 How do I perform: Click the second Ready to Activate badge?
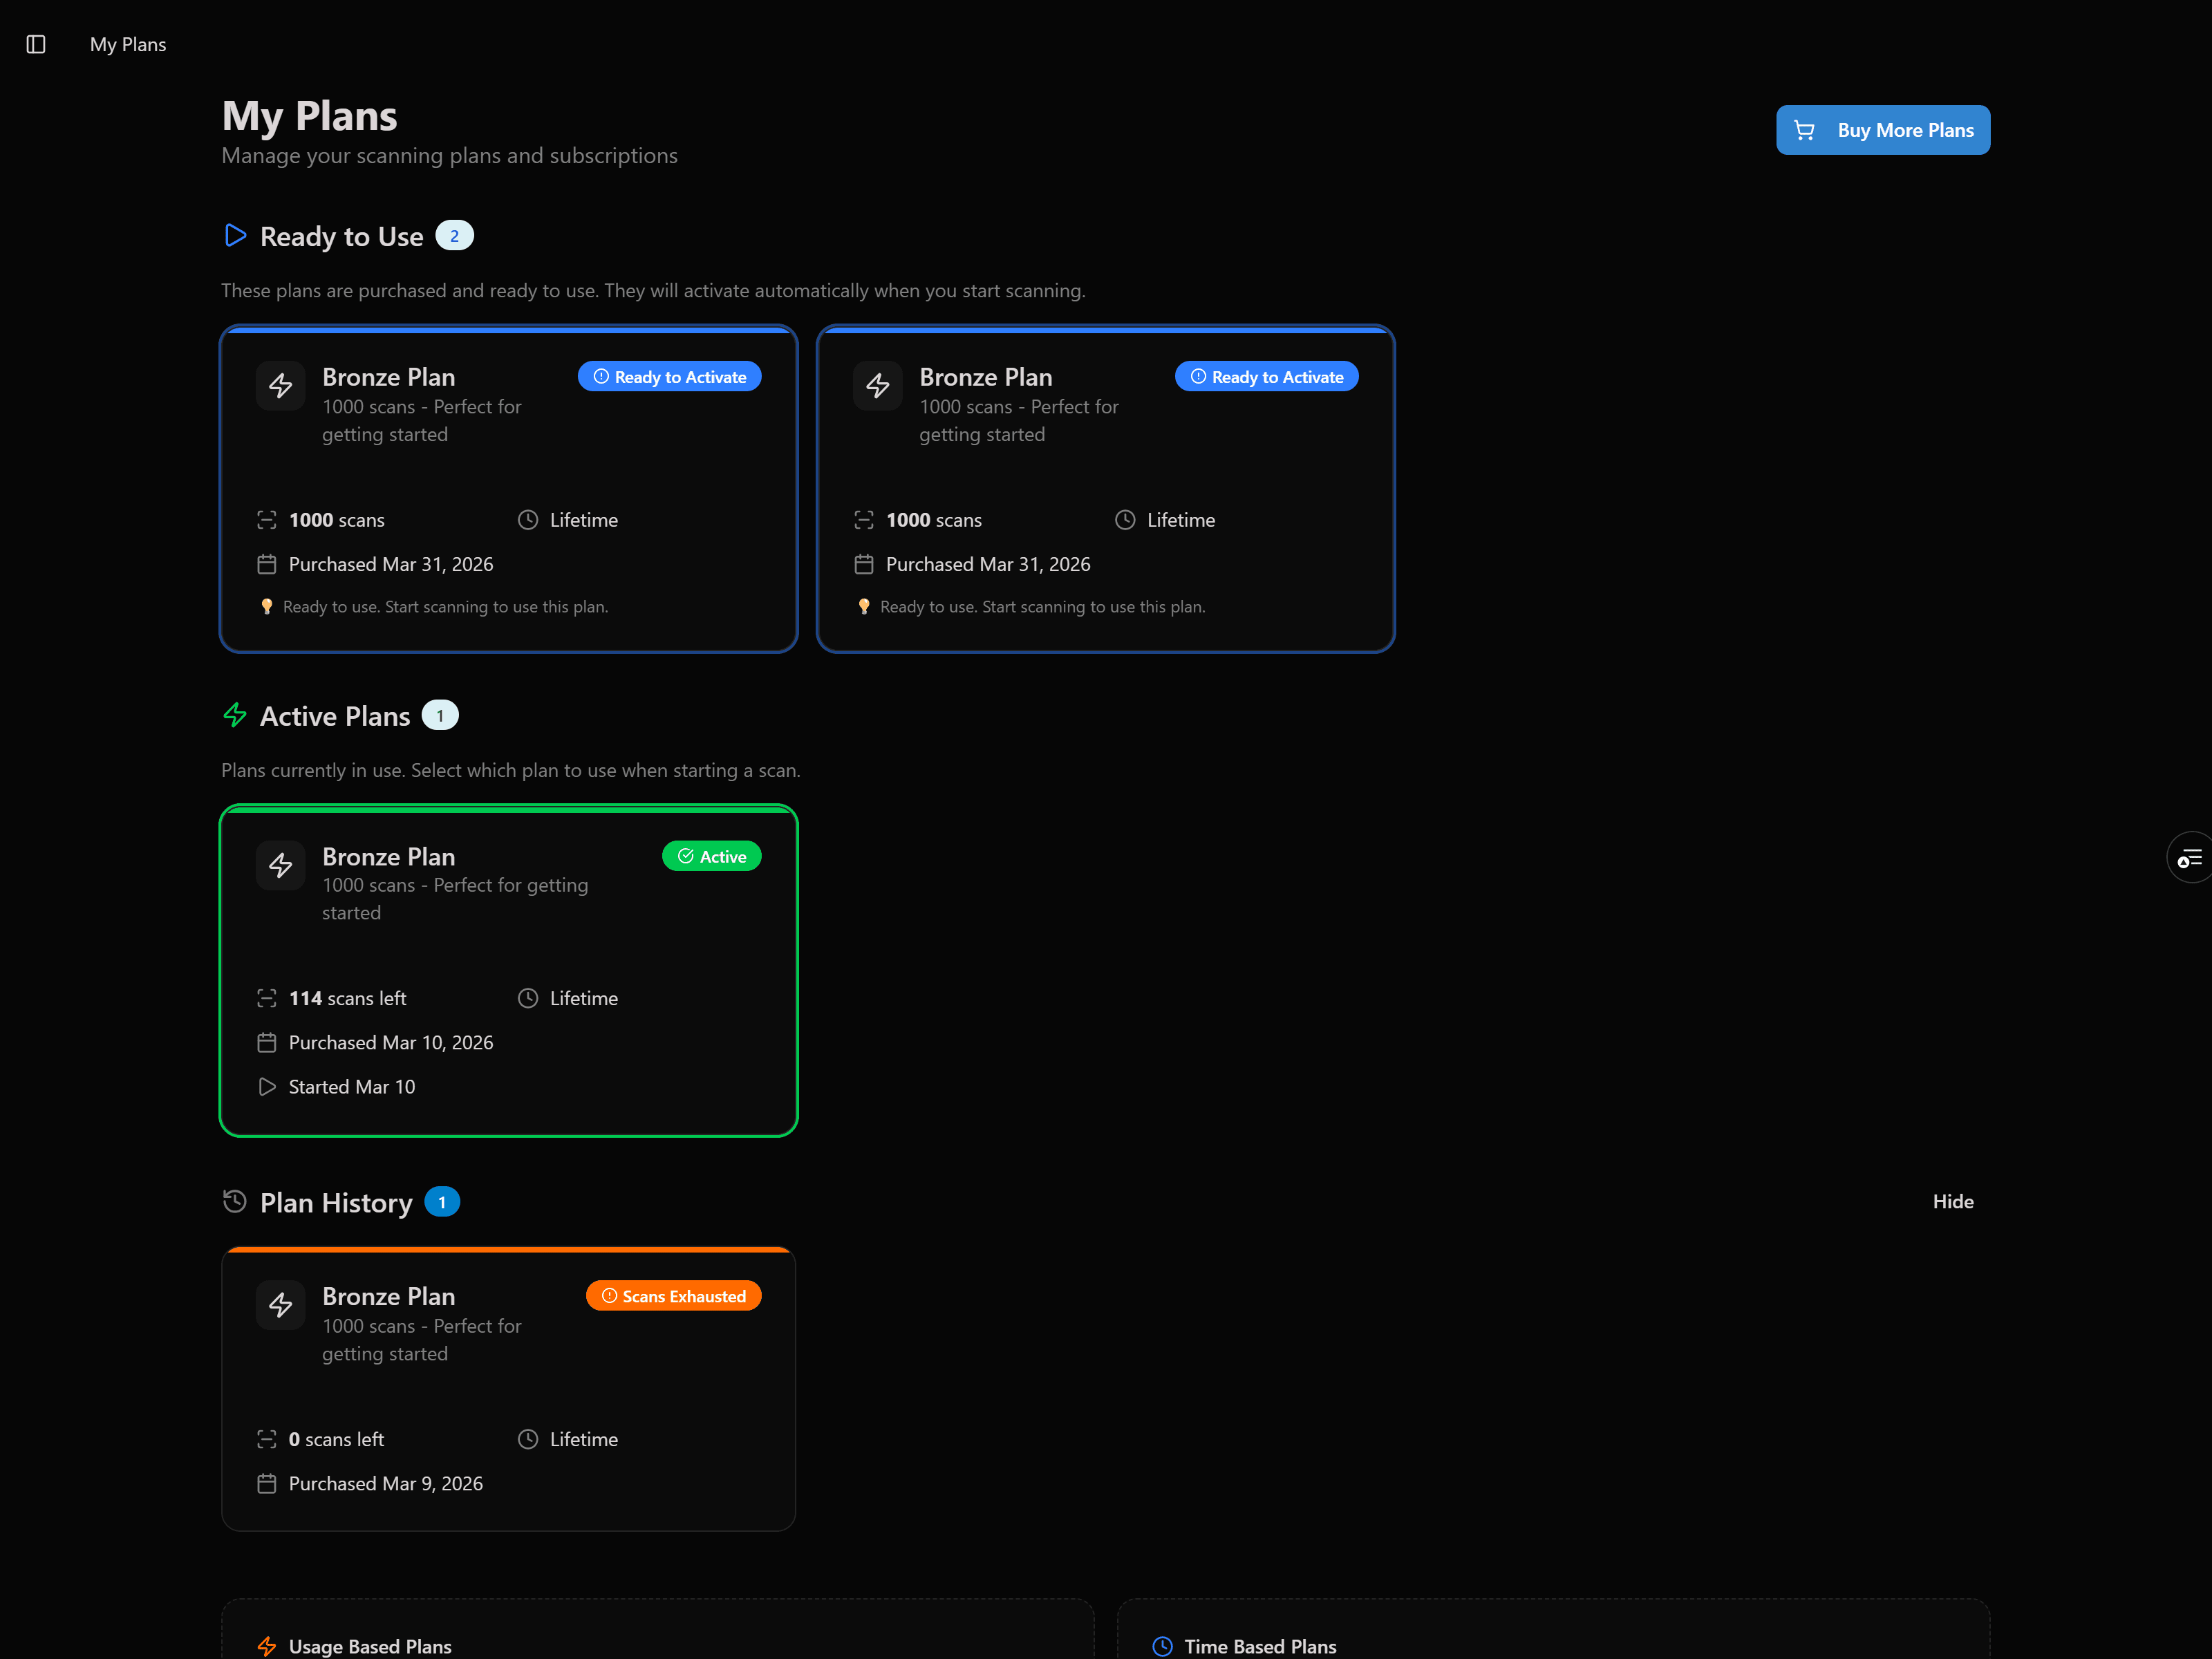pyautogui.click(x=1266, y=377)
